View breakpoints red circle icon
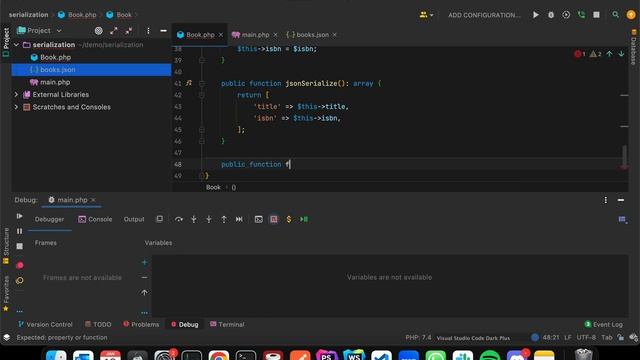This screenshot has width=640, height=360. [x=19, y=265]
